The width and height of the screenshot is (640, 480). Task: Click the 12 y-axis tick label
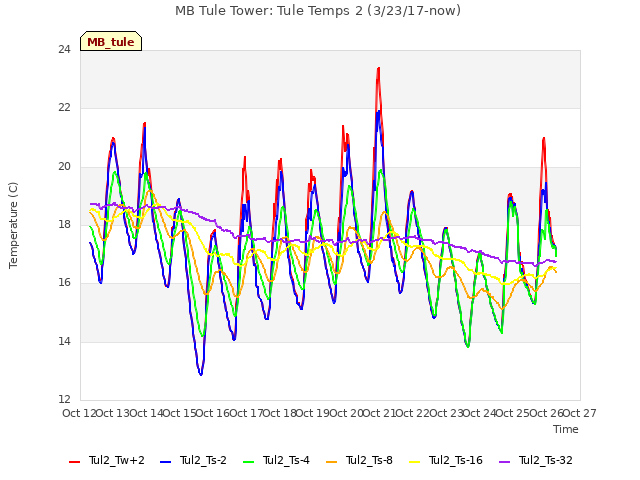point(64,399)
